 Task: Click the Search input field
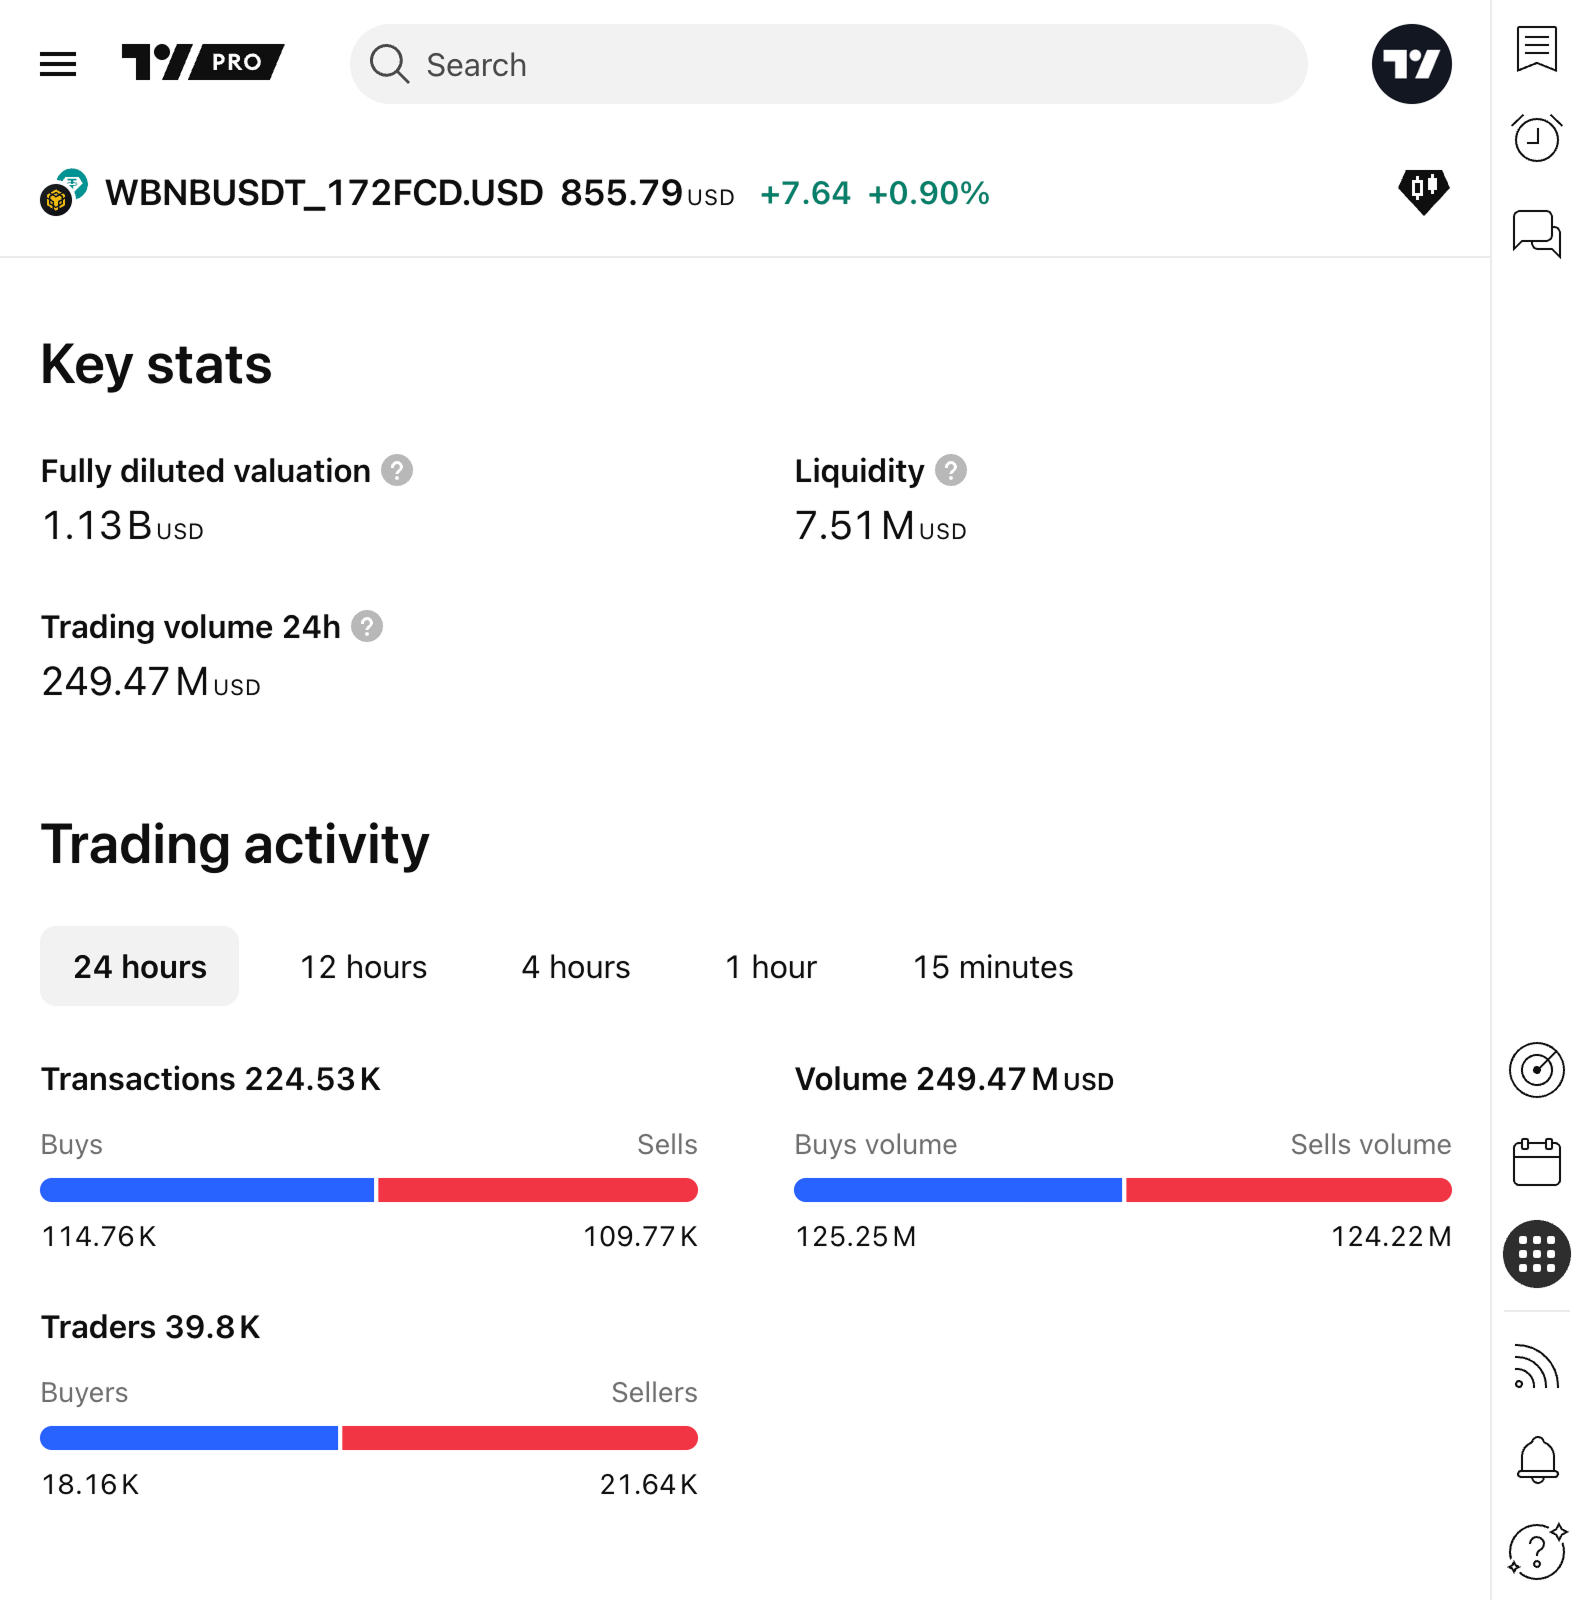tap(828, 64)
